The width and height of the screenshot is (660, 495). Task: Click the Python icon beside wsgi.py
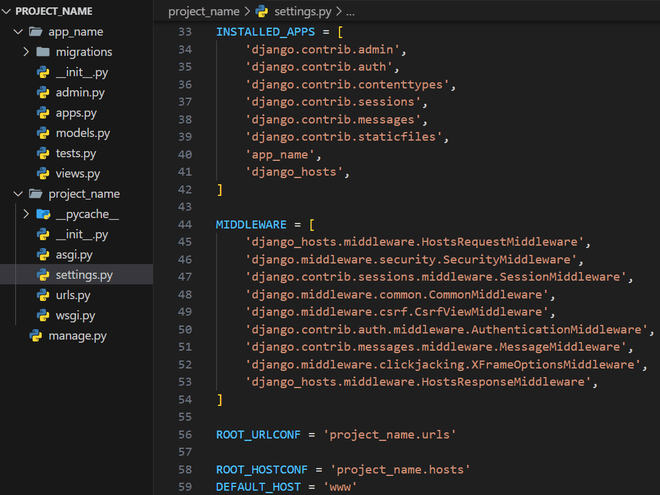[43, 316]
